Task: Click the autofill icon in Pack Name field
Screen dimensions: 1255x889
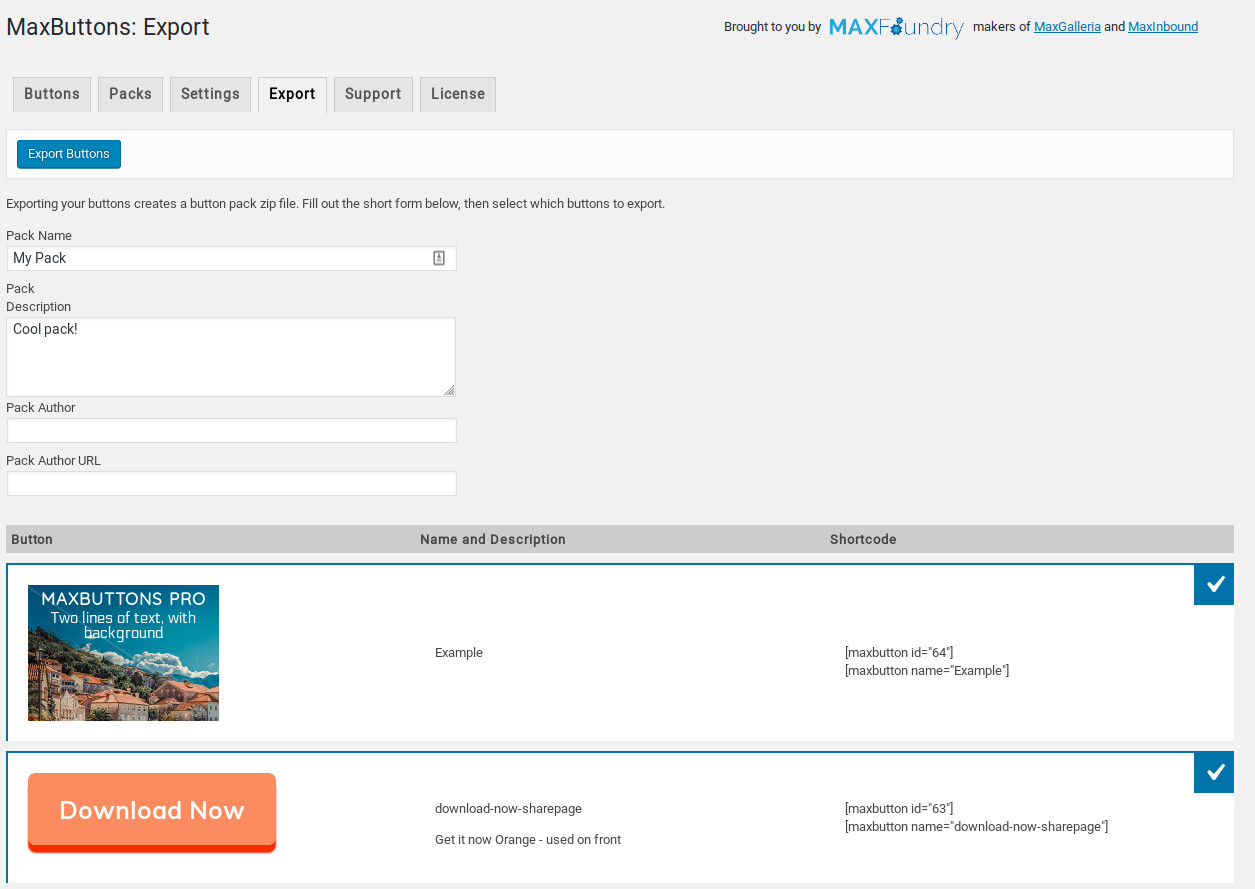Action: (439, 258)
